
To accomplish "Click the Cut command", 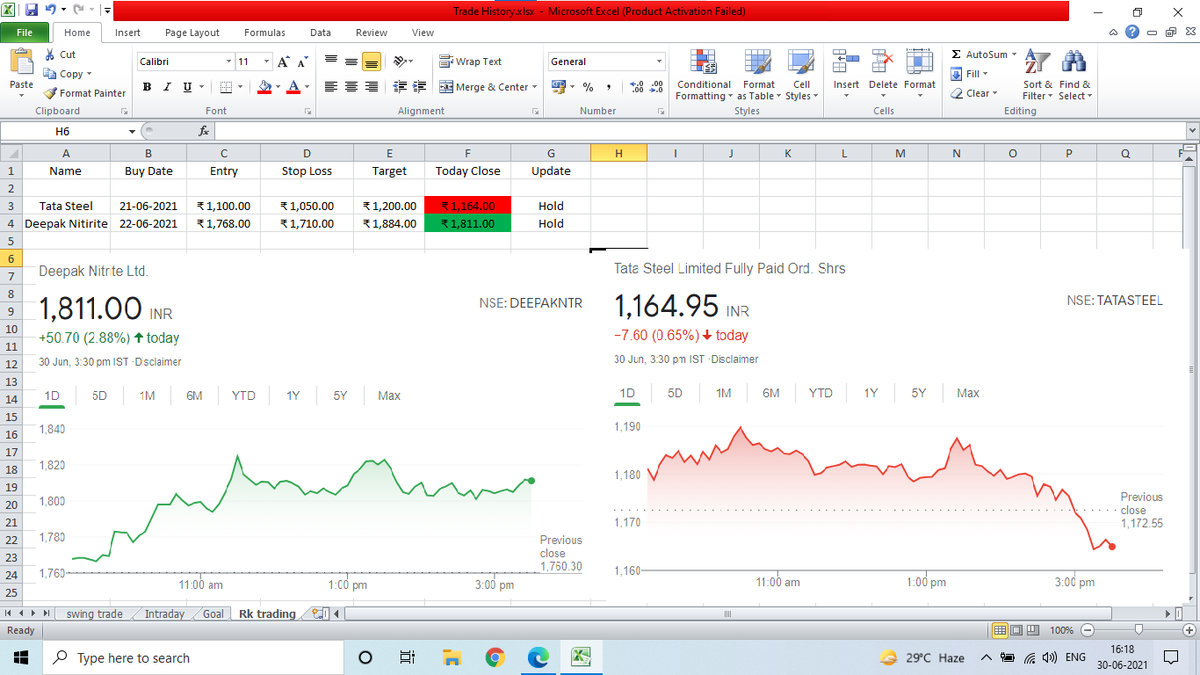I will tap(60, 55).
